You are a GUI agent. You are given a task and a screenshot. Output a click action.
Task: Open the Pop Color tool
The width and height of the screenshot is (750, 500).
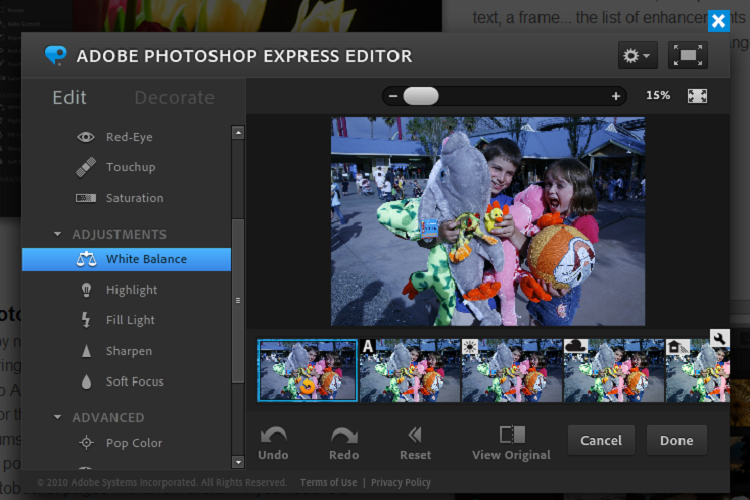(x=121, y=443)
